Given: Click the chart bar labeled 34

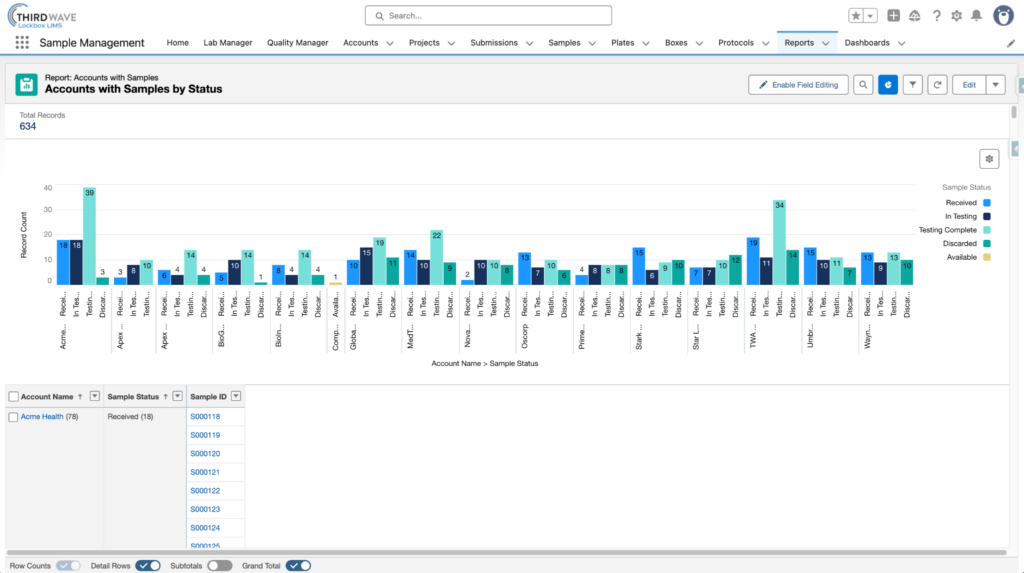Looking at the screenshot, I should 779,242.
